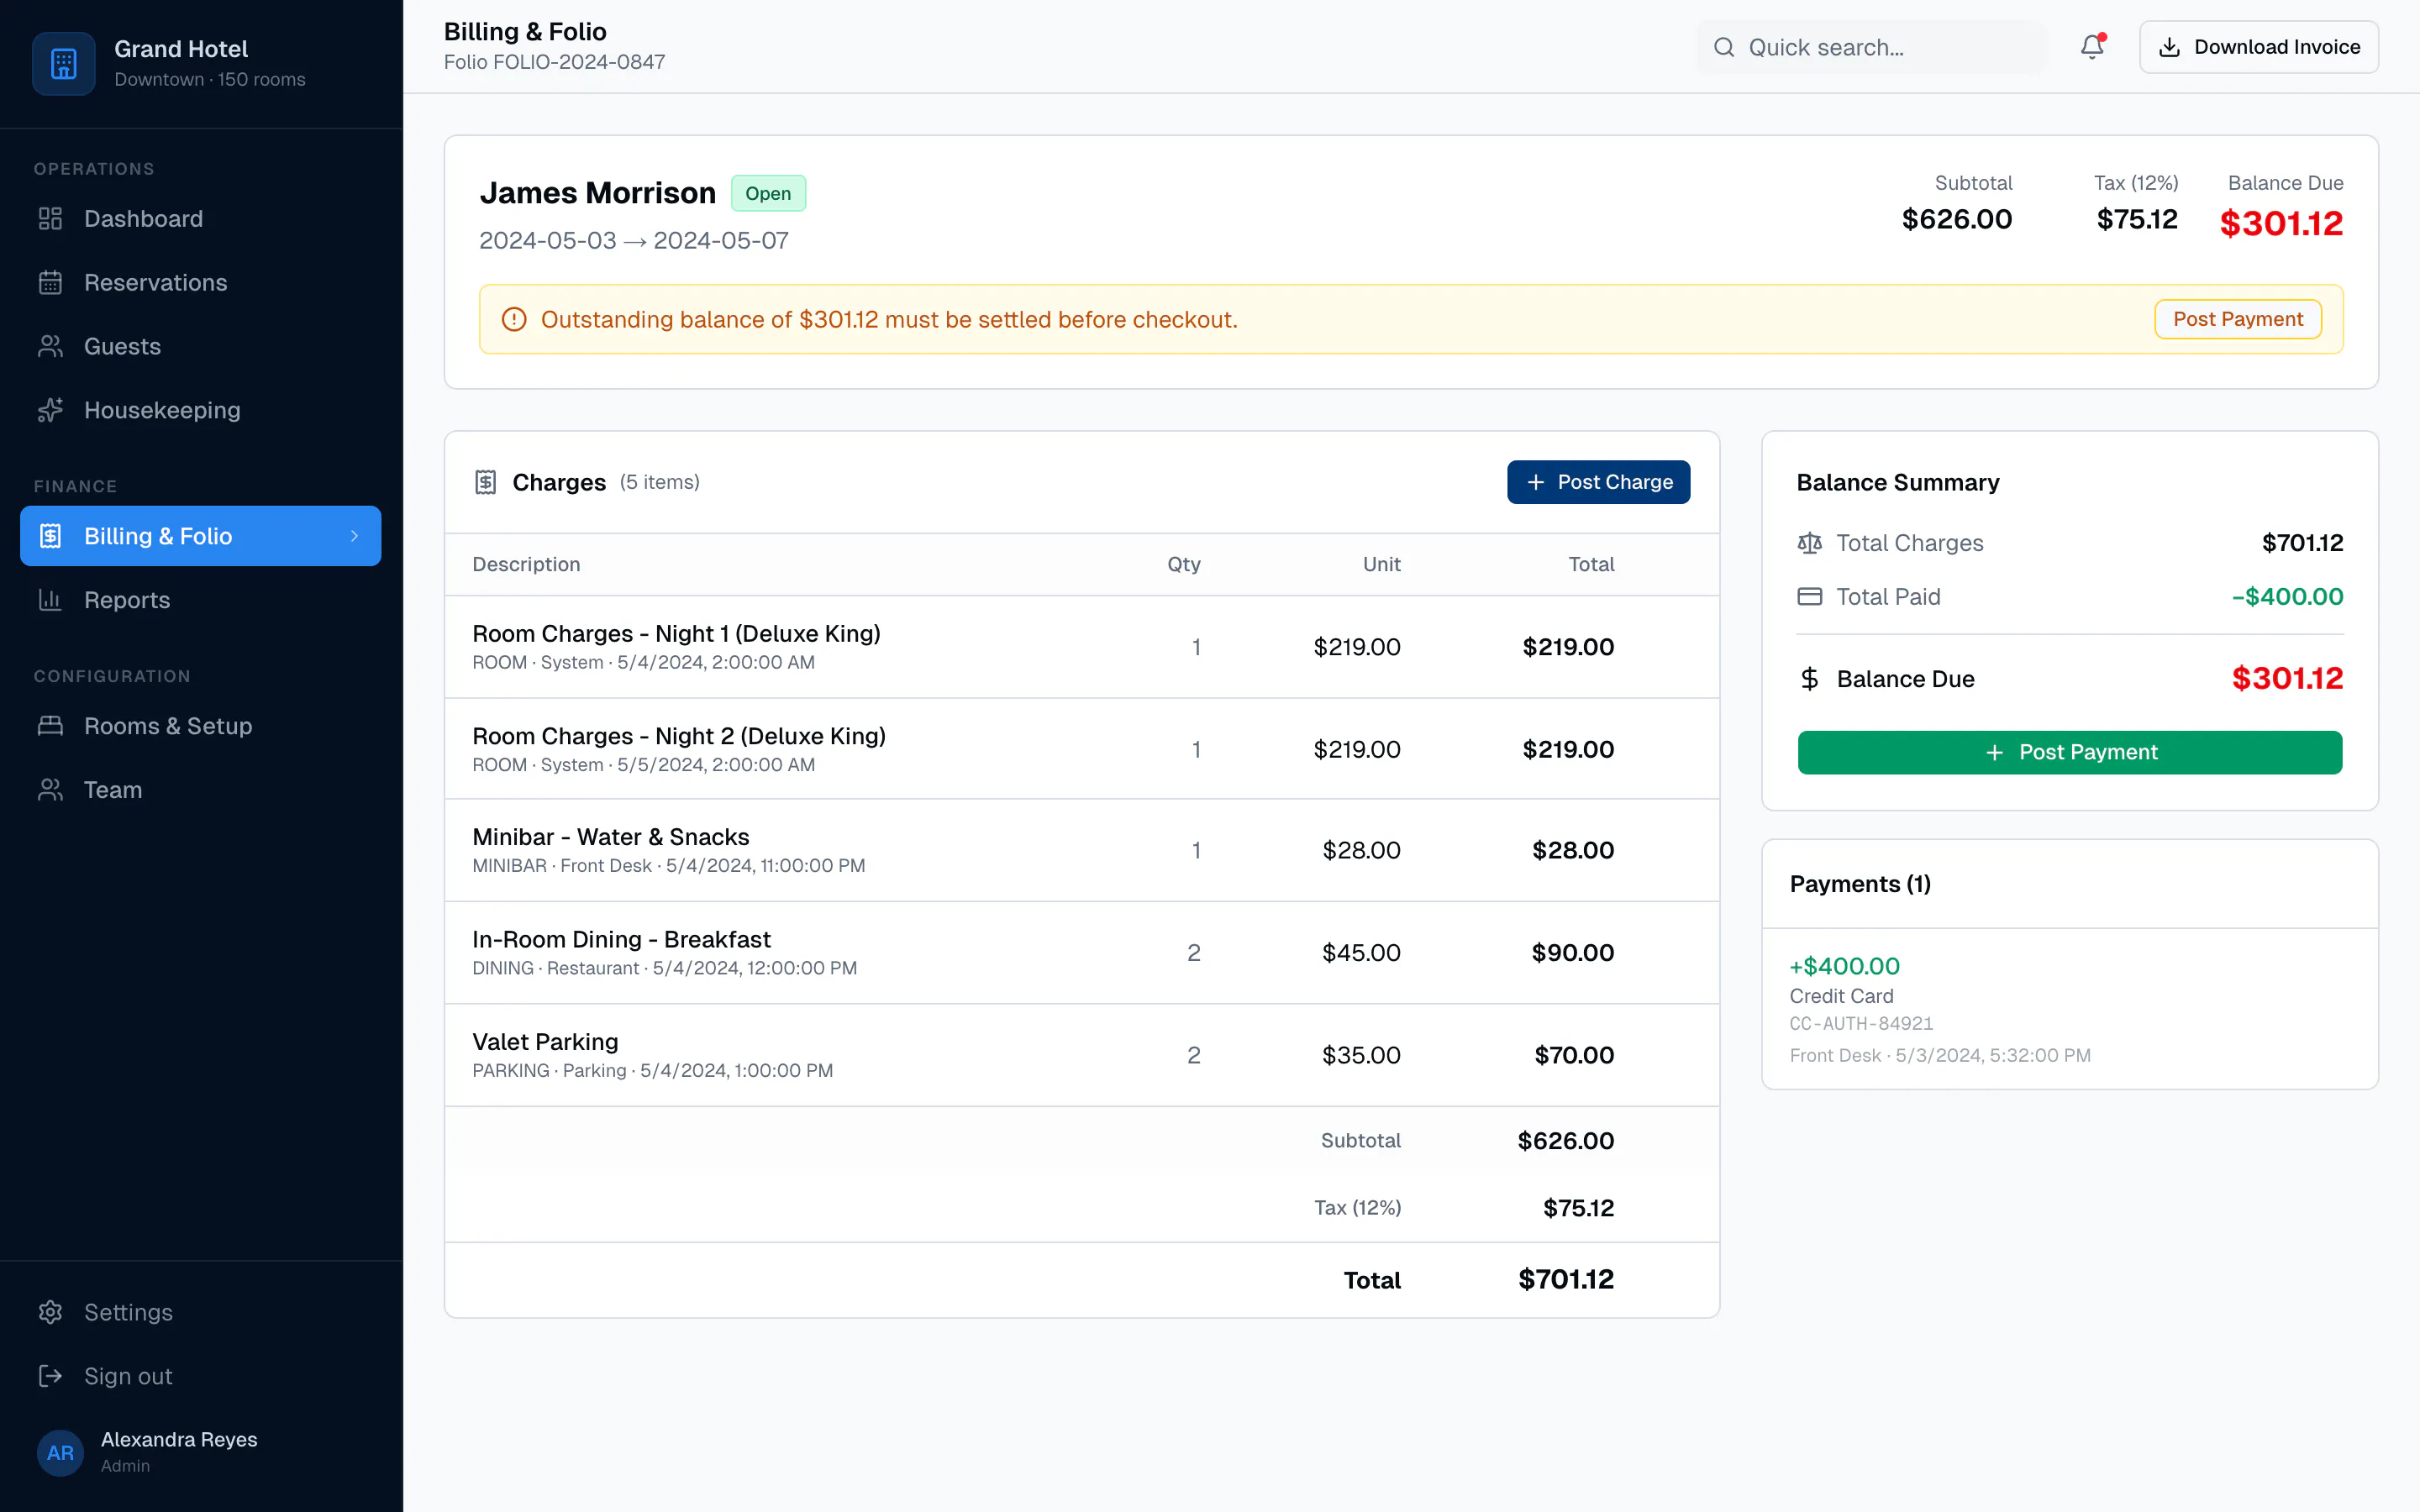
Task: Click the Guests people icon
Action: coord(50,346)
